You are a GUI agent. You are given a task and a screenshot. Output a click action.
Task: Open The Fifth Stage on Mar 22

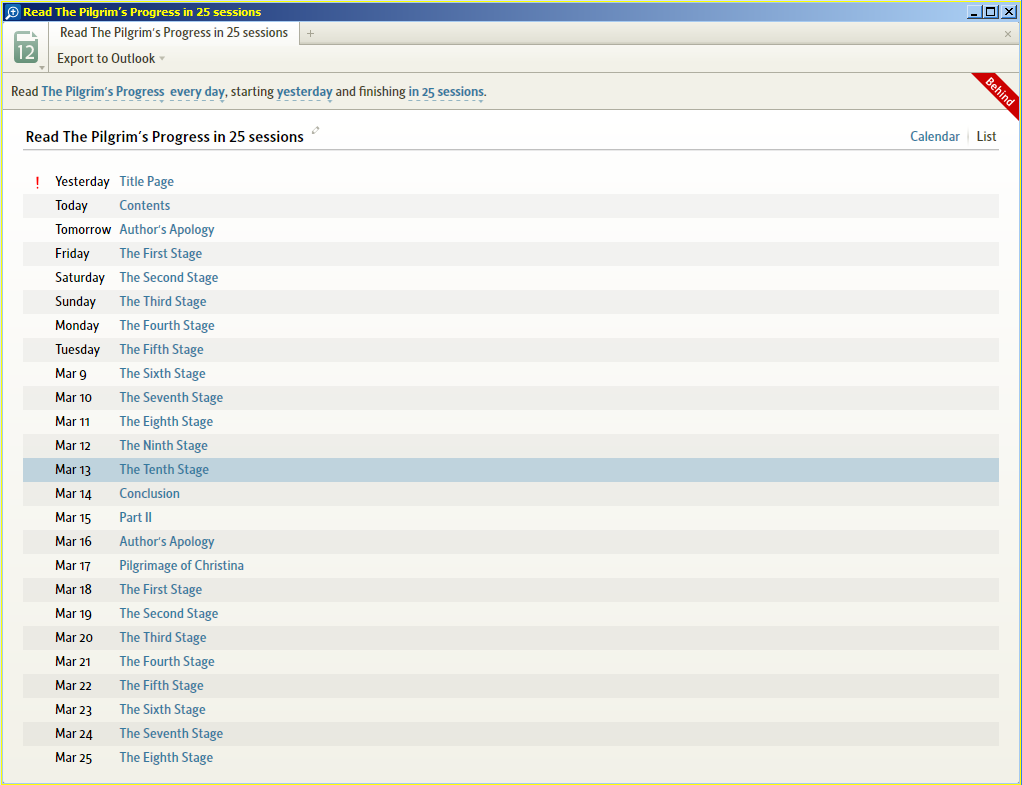162,685
